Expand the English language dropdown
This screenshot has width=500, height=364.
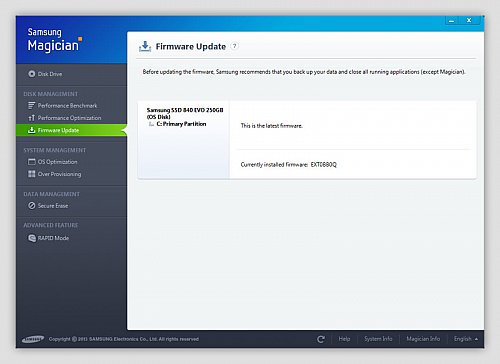tap(466, 339)
